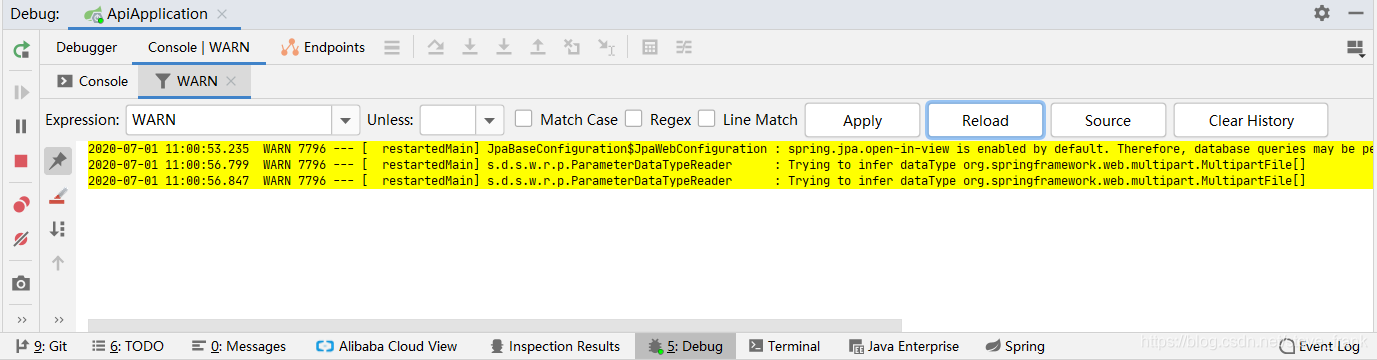Mute breakpoints

[20, 239]
